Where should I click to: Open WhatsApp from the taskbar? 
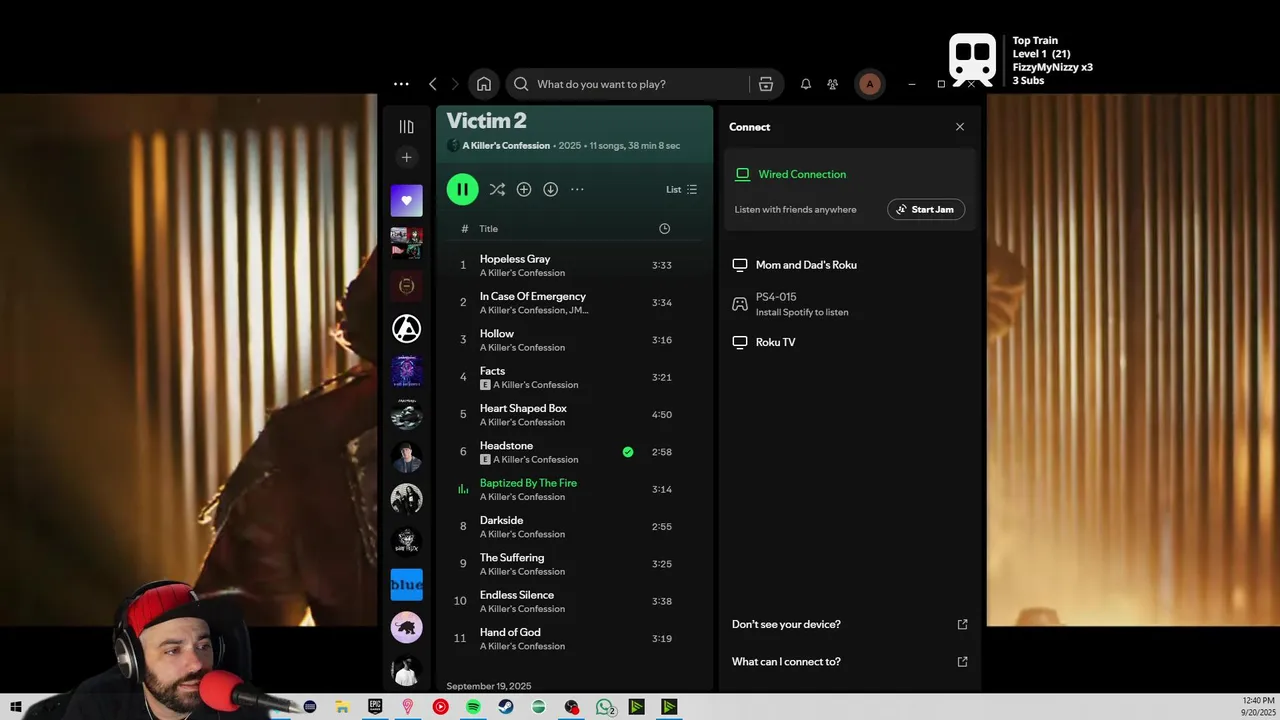[x=605, y=707]
